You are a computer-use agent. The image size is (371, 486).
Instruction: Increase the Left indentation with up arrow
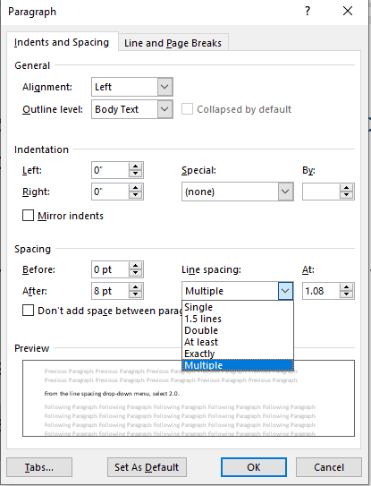pyautogui.click(x=135, y=166)
